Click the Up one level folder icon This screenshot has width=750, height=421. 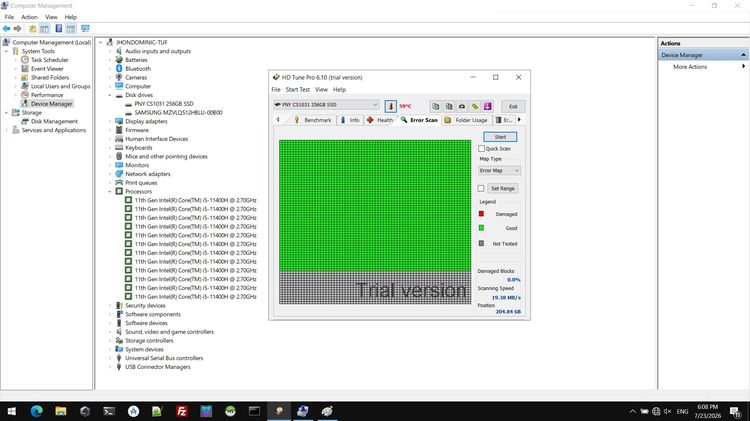33,29
